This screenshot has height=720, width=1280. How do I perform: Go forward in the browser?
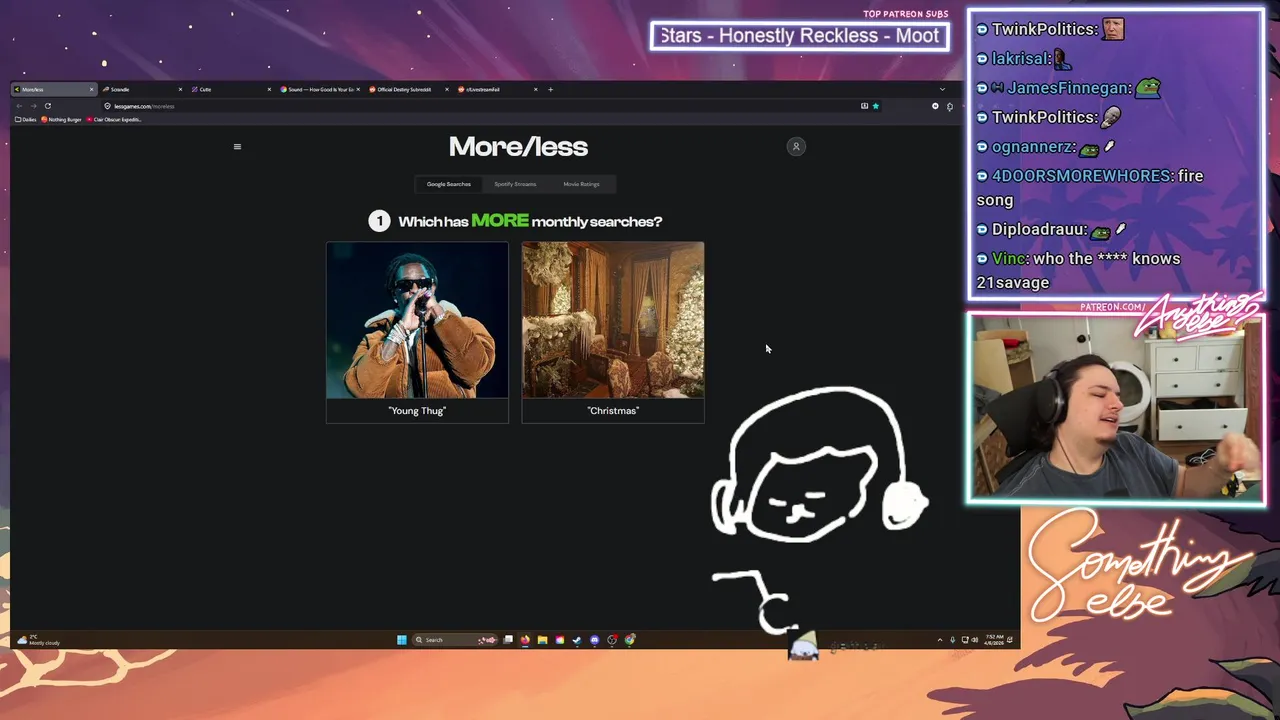pos(33,106)
